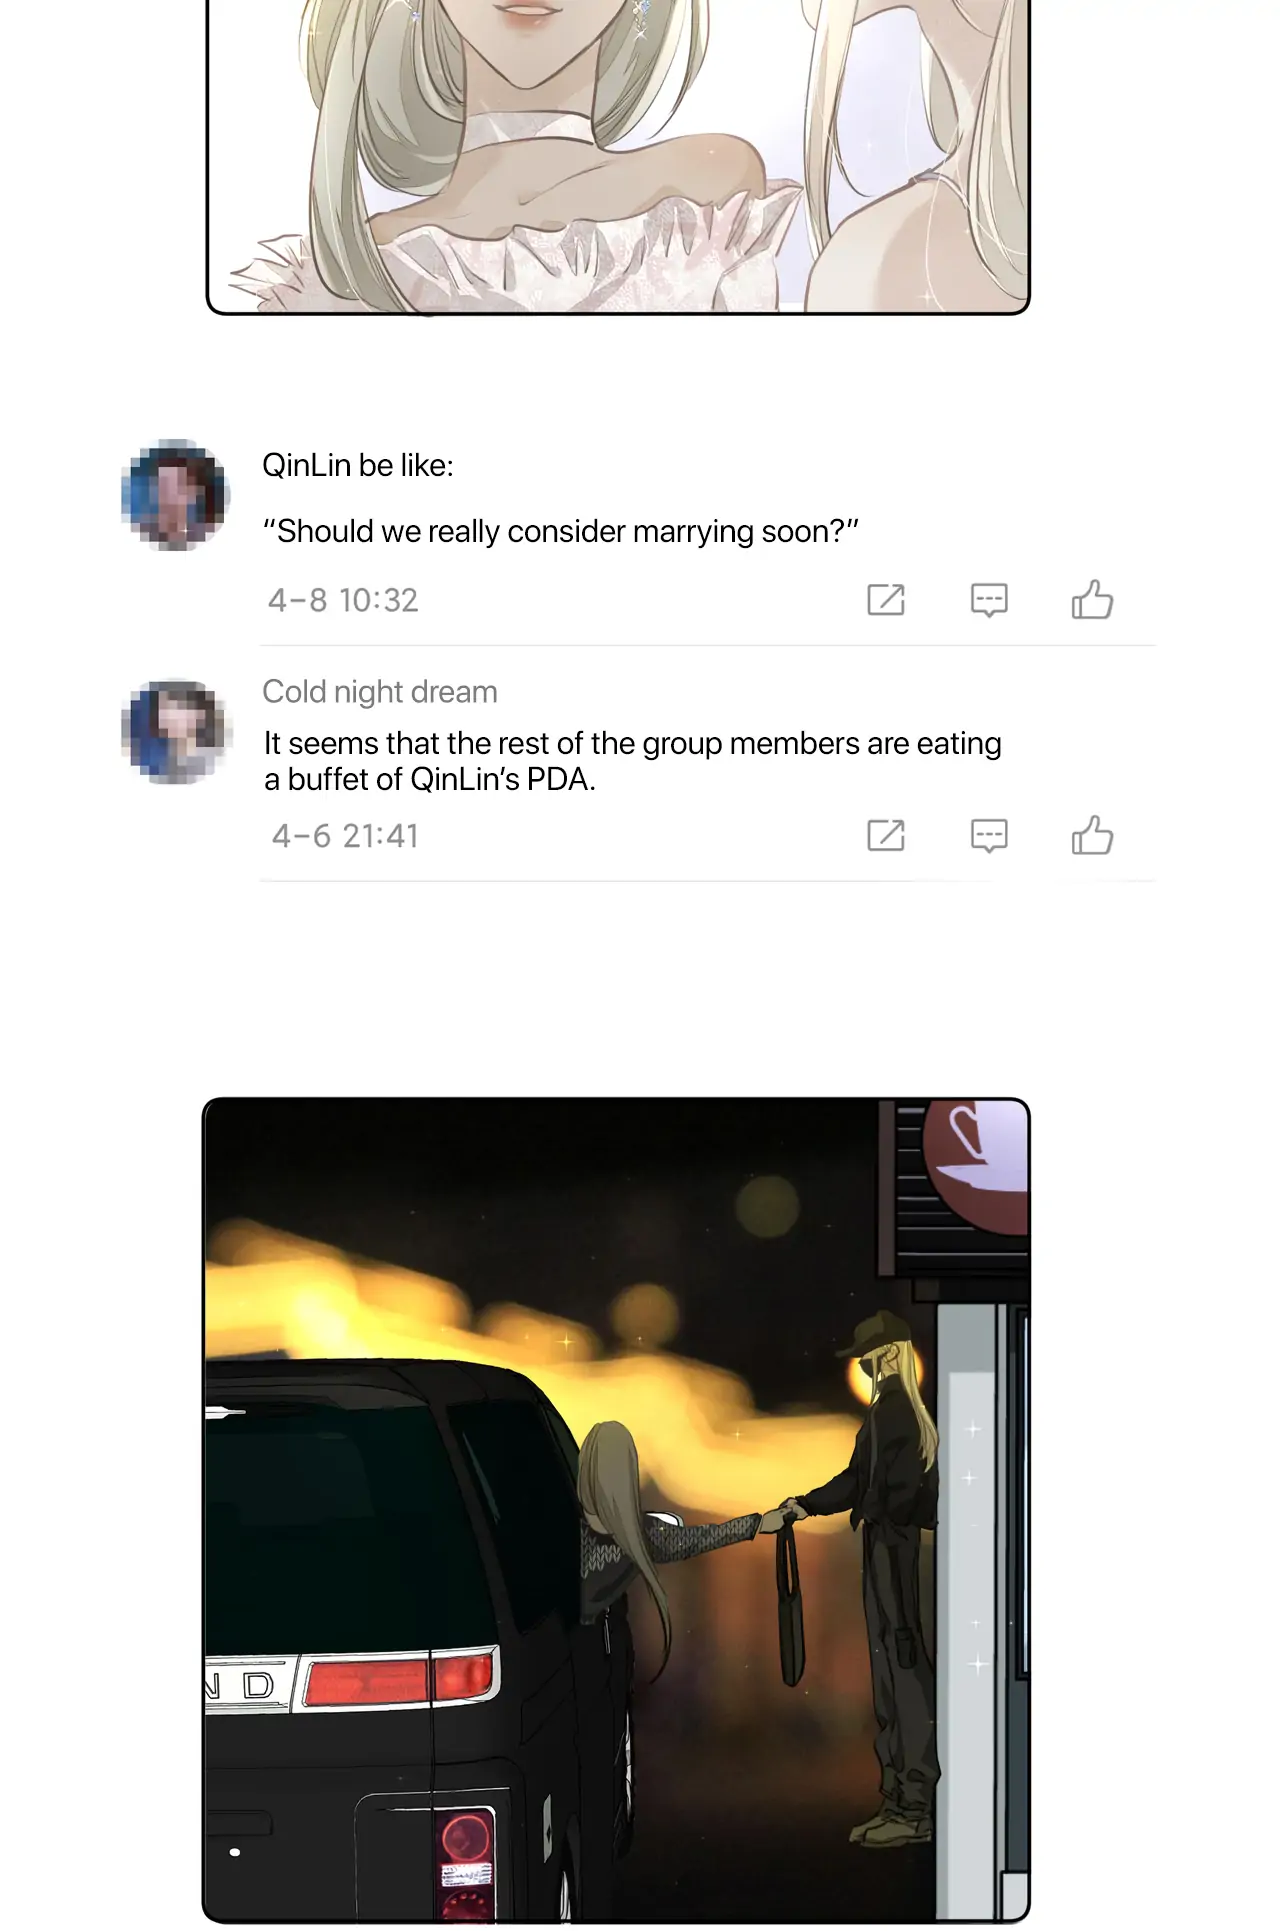Like the 4-8 10:32 comment

pos(1092,599)
